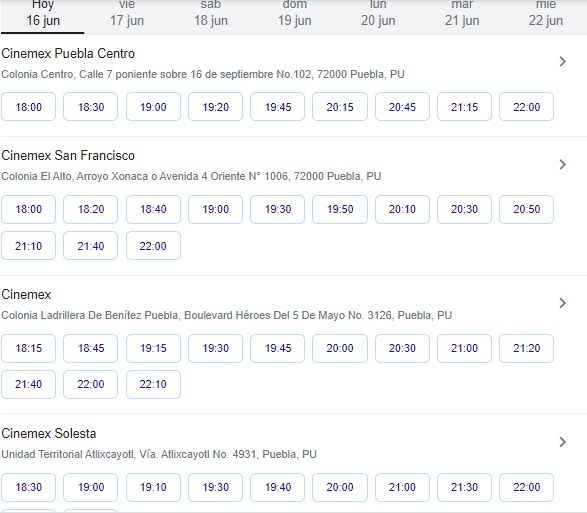Choose 20:00 showtime at Cinemex Solesta

(340, 487)
